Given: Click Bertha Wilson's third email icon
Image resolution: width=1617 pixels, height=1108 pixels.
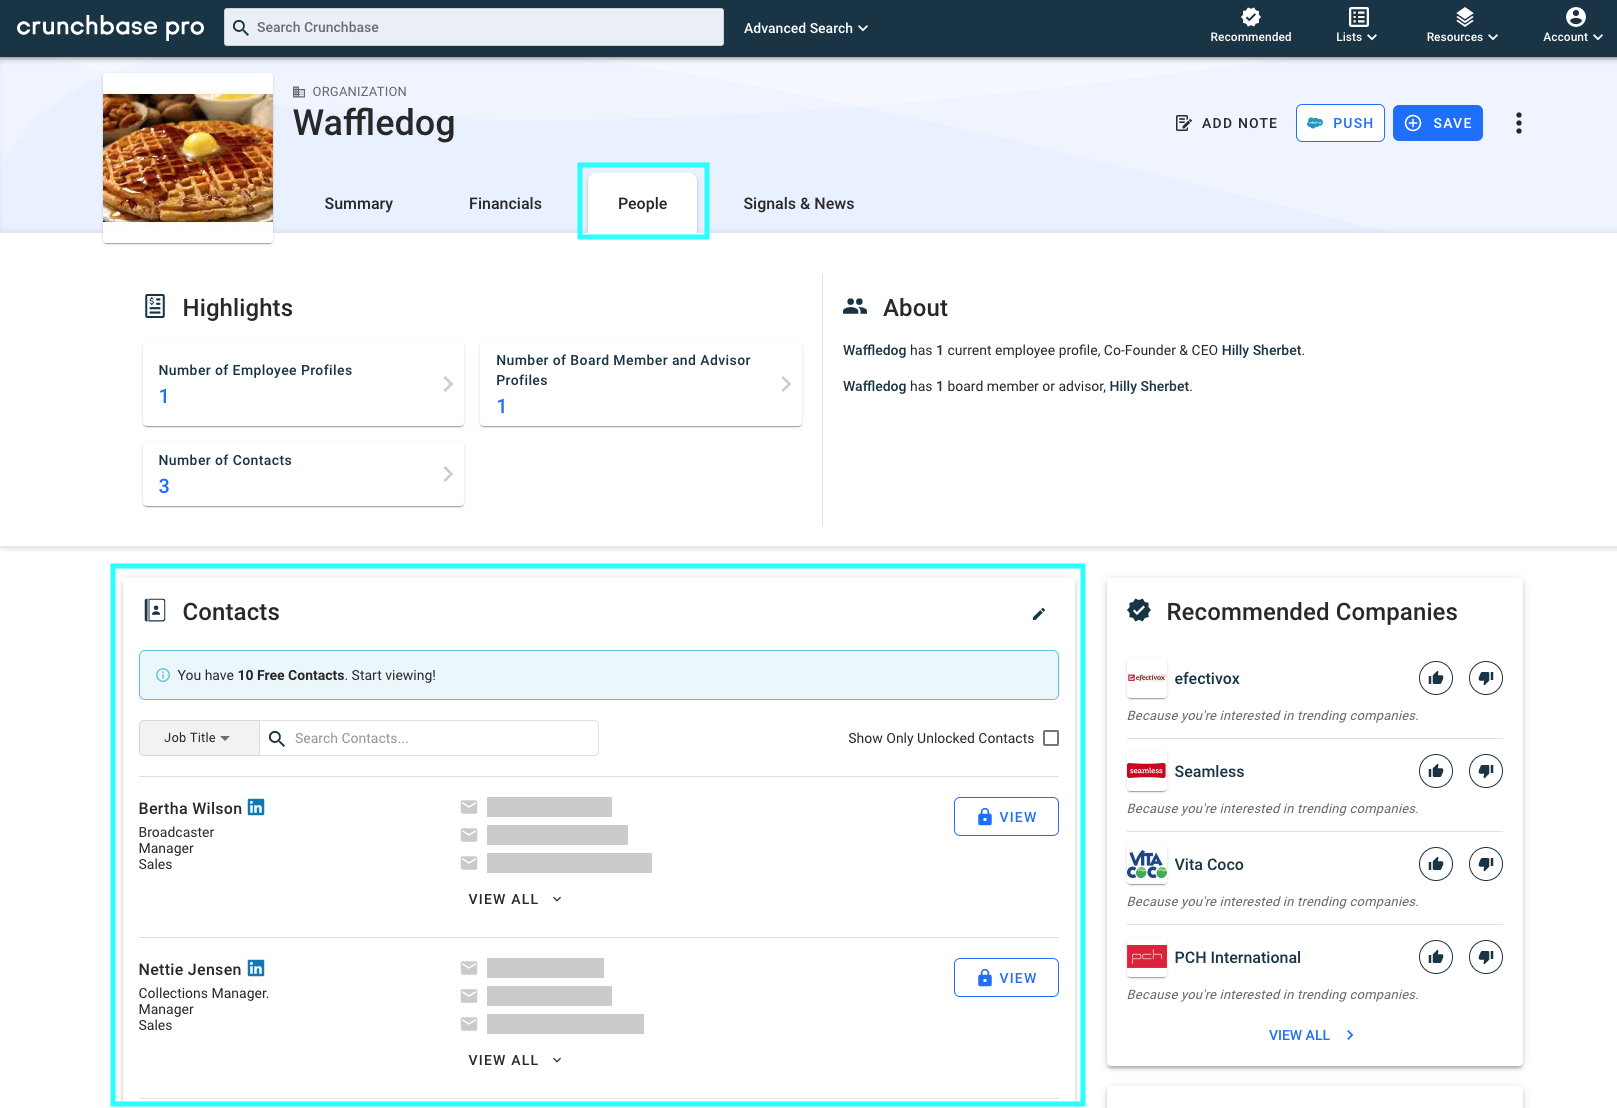Looking at the screenshot, I should [x=469, y=863].
